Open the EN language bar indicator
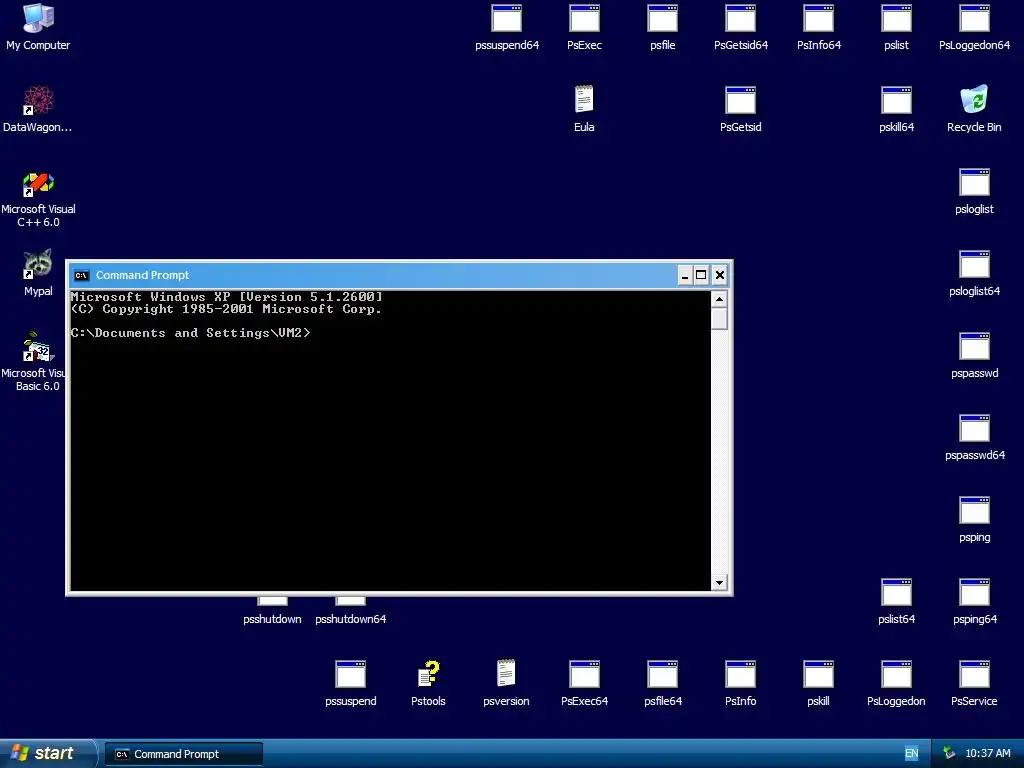This screenshot has height=768, width=1024. 912,754
